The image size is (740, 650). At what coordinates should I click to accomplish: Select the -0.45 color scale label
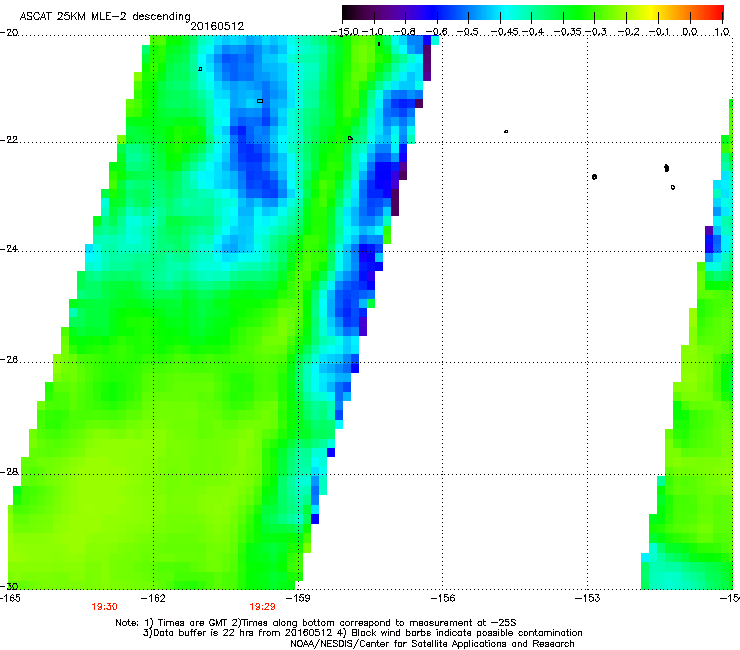504,32
